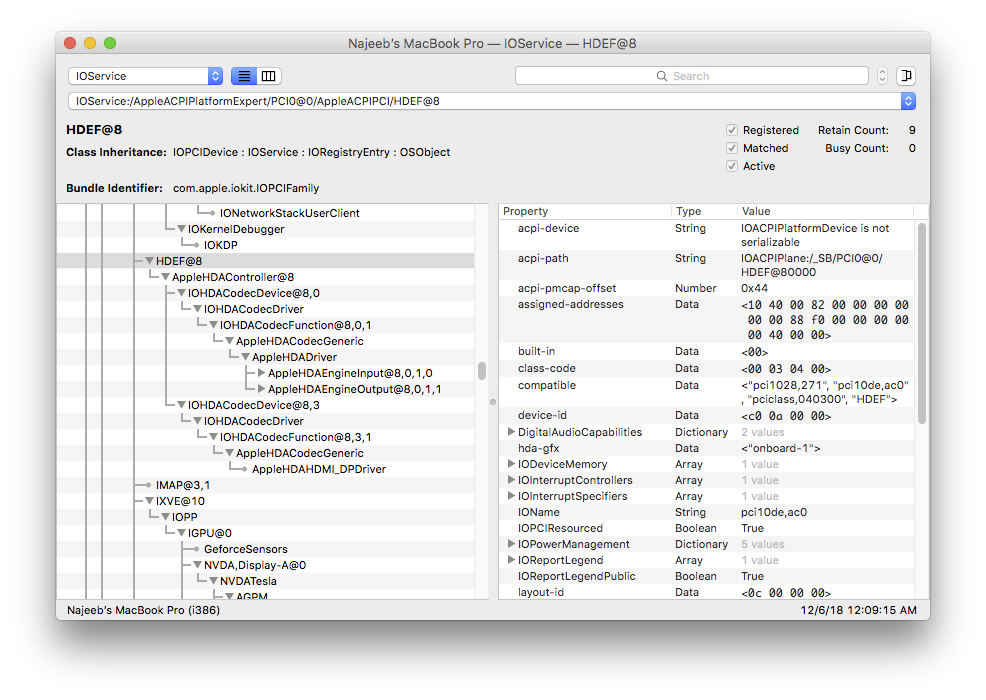The width and height of the screenshot is (986, 700).
Task: Select the IOReportLegendPublic property row
Action: tap(707, 576)
